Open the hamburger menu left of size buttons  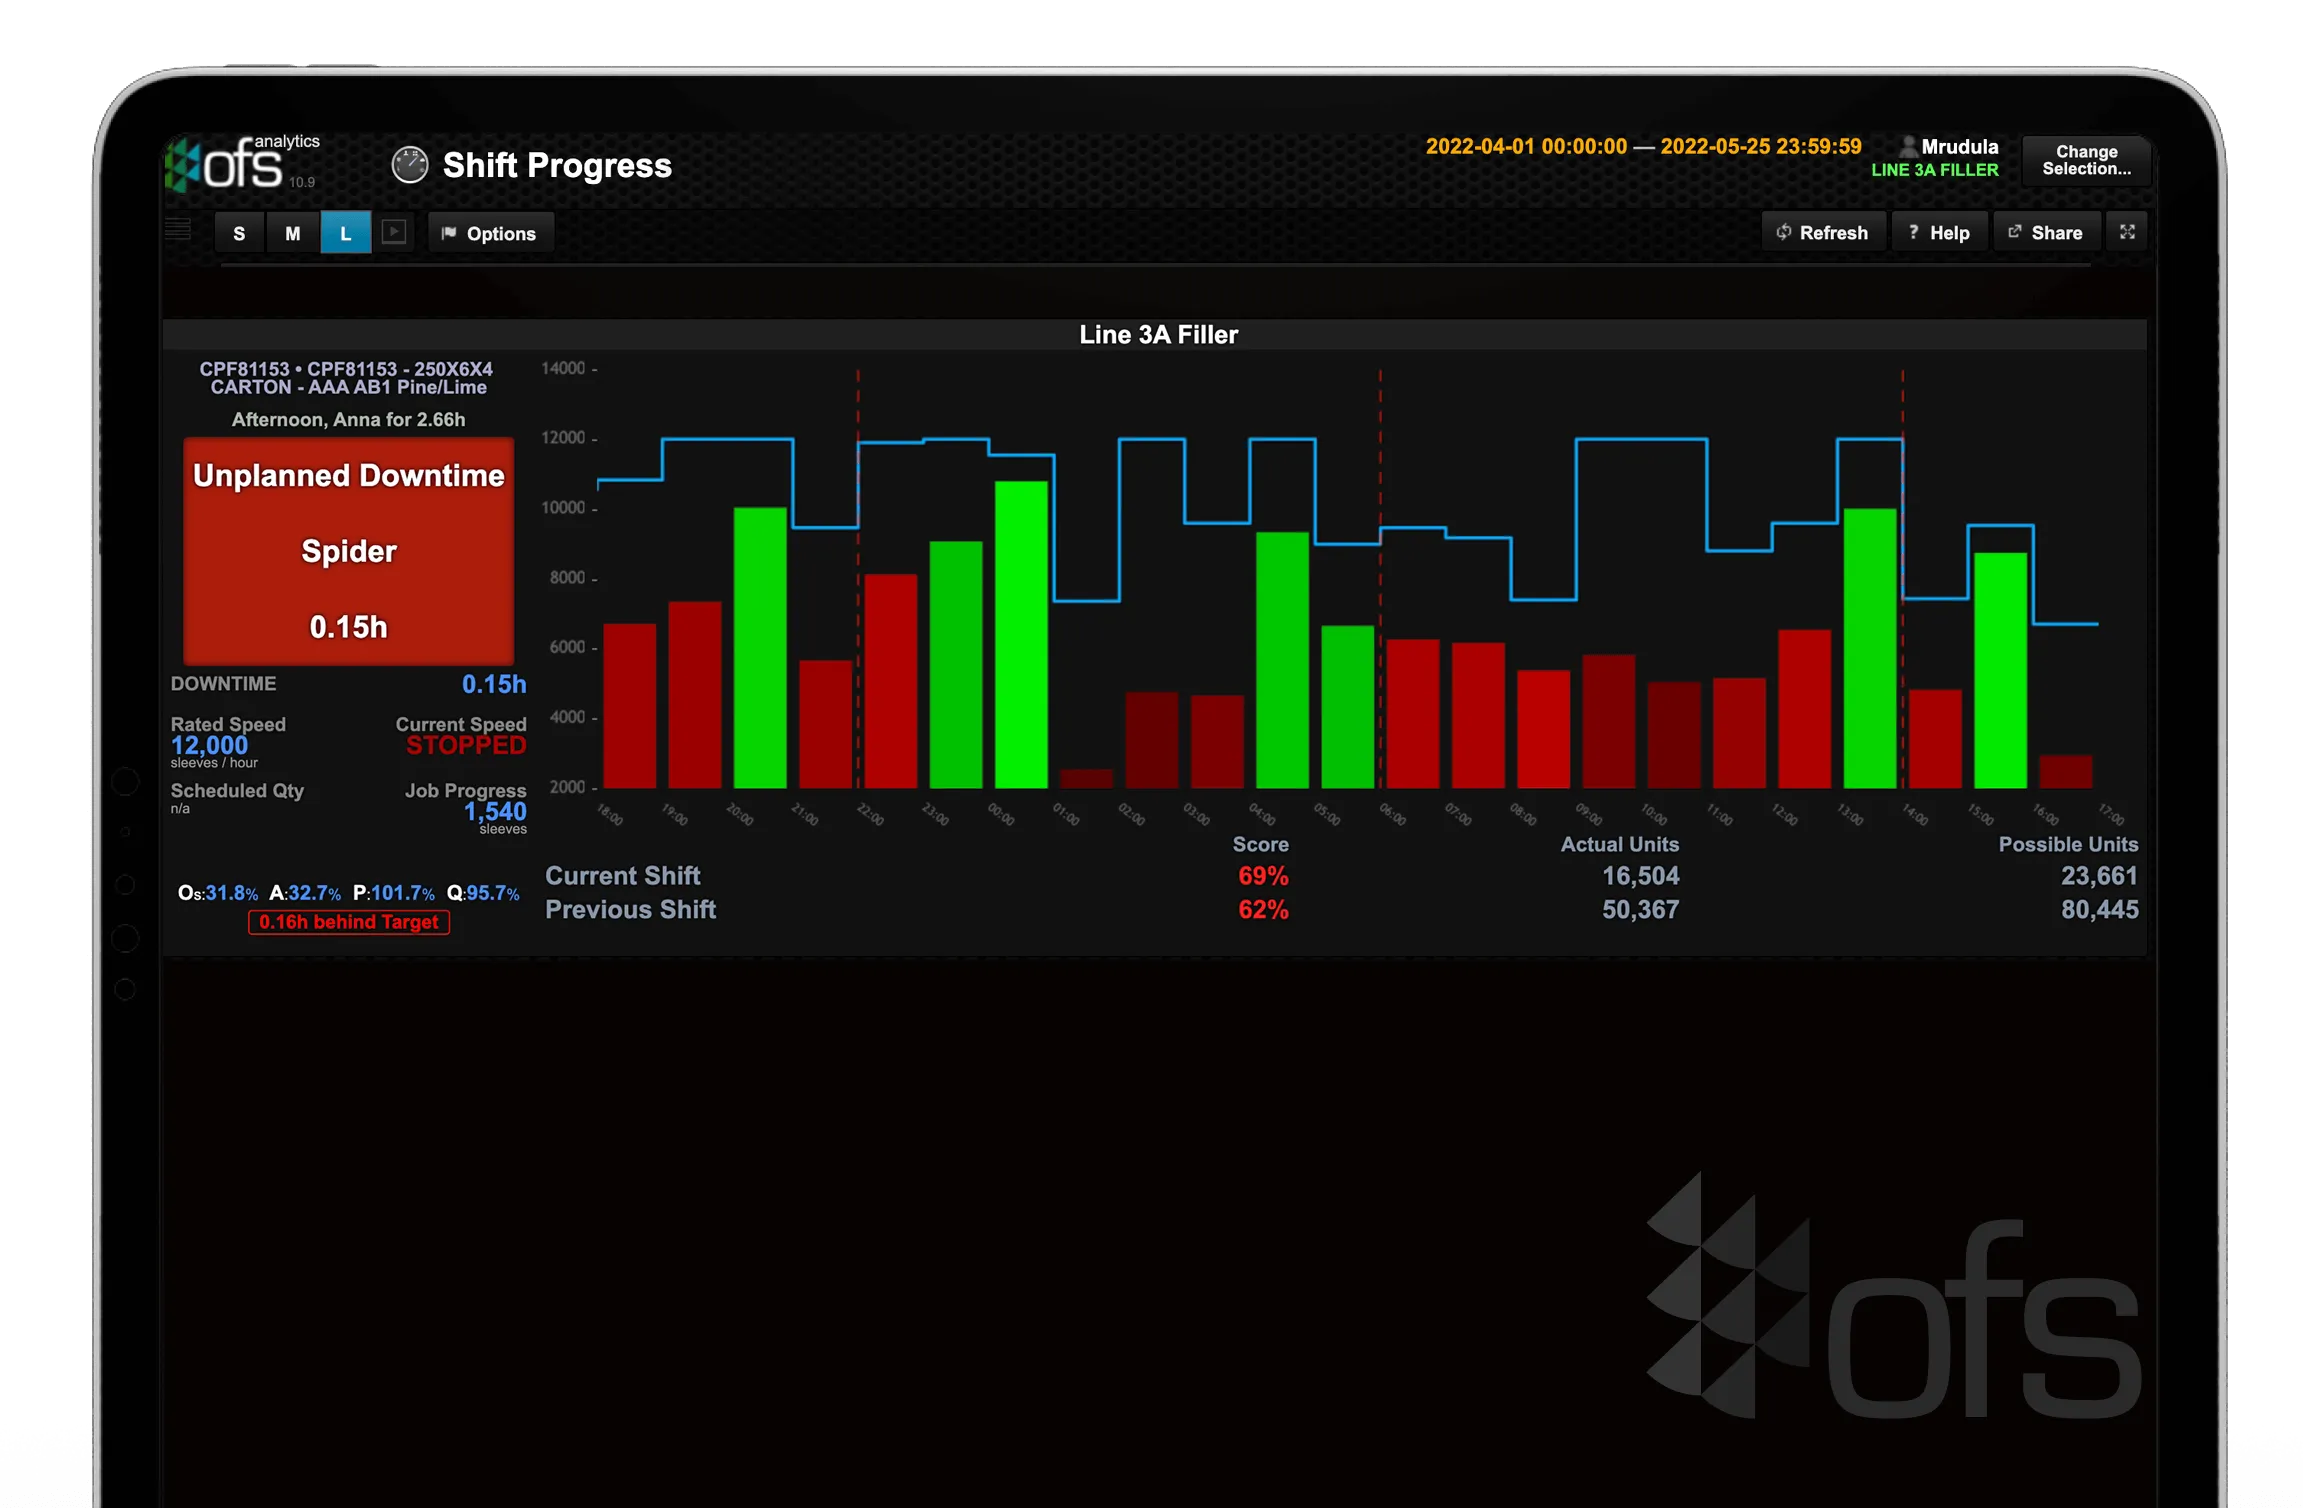(x=176, y=230)
